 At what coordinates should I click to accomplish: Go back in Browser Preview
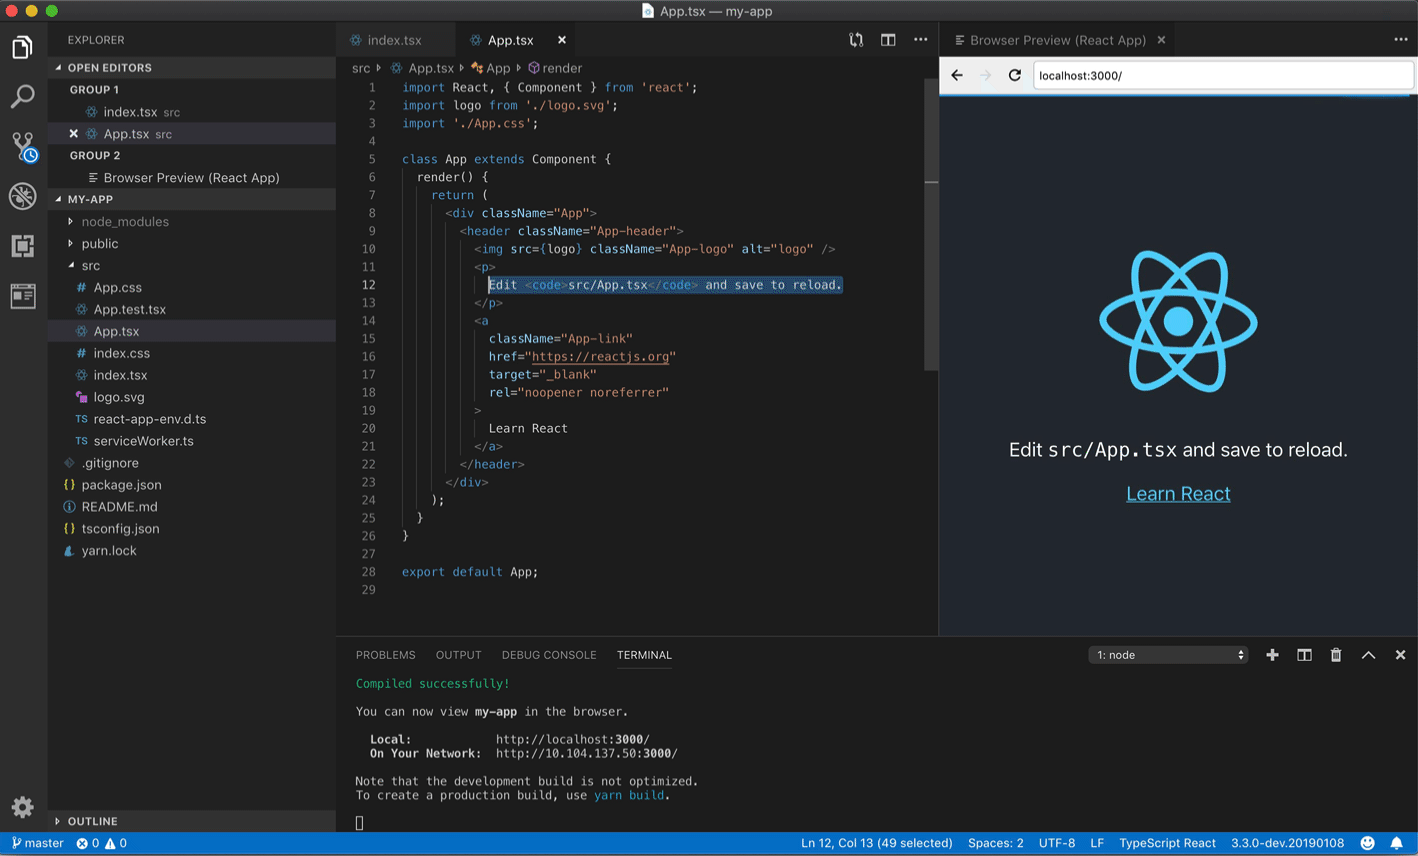[957, 75]
